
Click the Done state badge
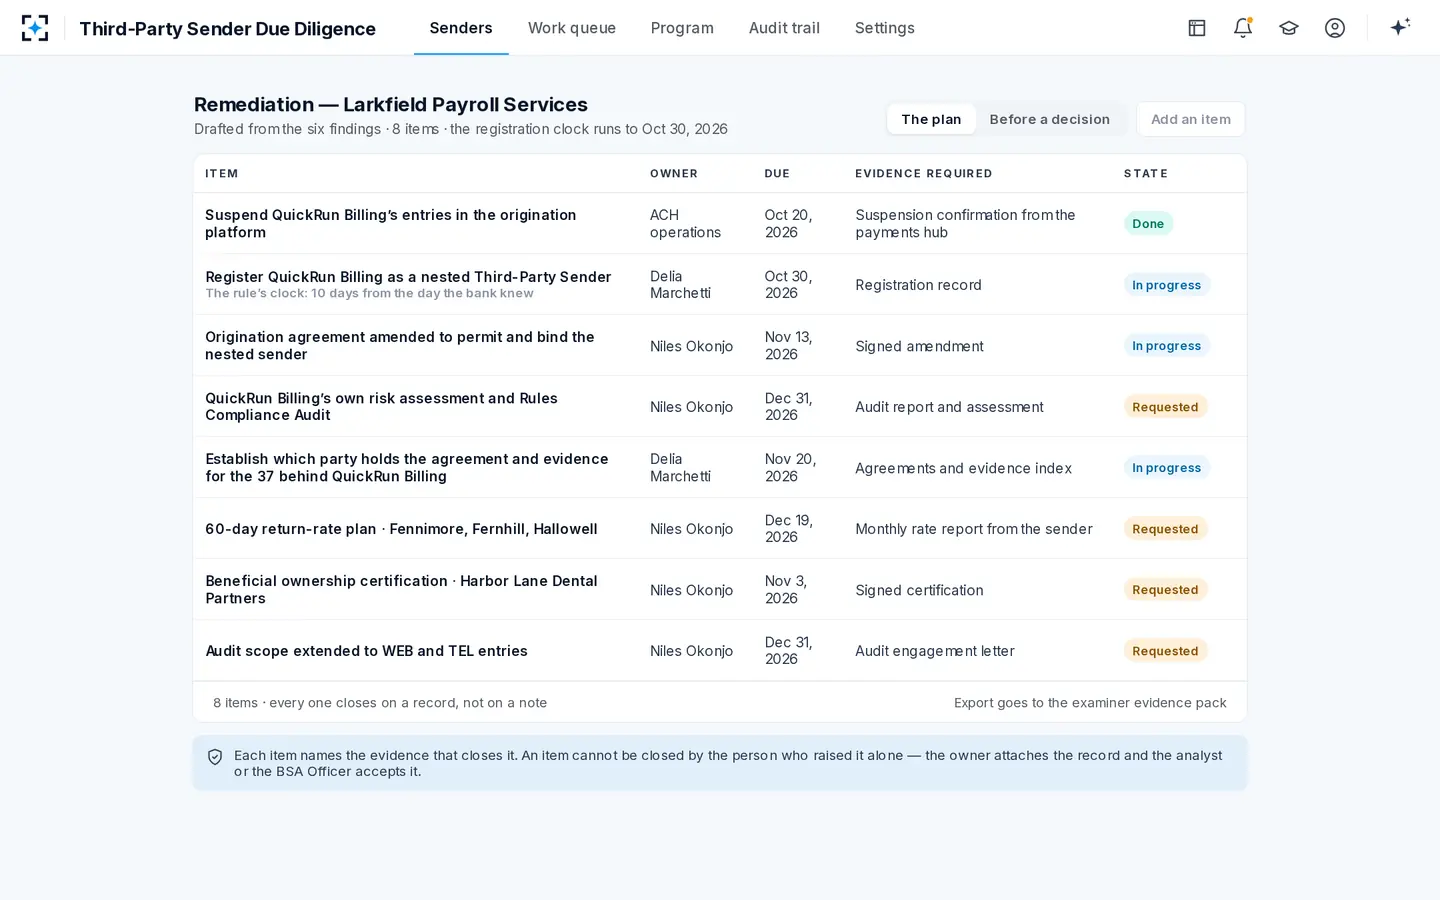1148,224
